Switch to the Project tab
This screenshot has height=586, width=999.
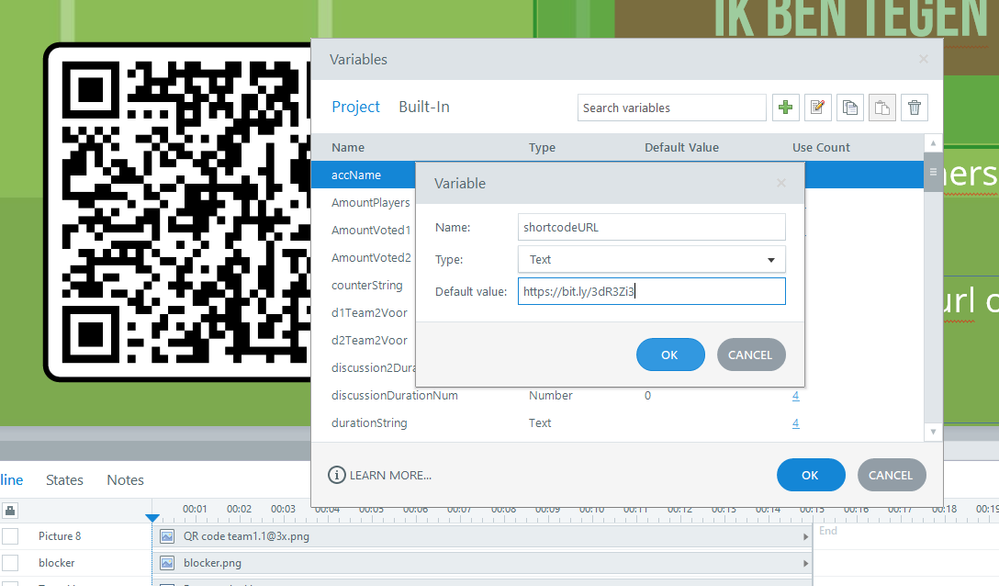coord(356,107)
